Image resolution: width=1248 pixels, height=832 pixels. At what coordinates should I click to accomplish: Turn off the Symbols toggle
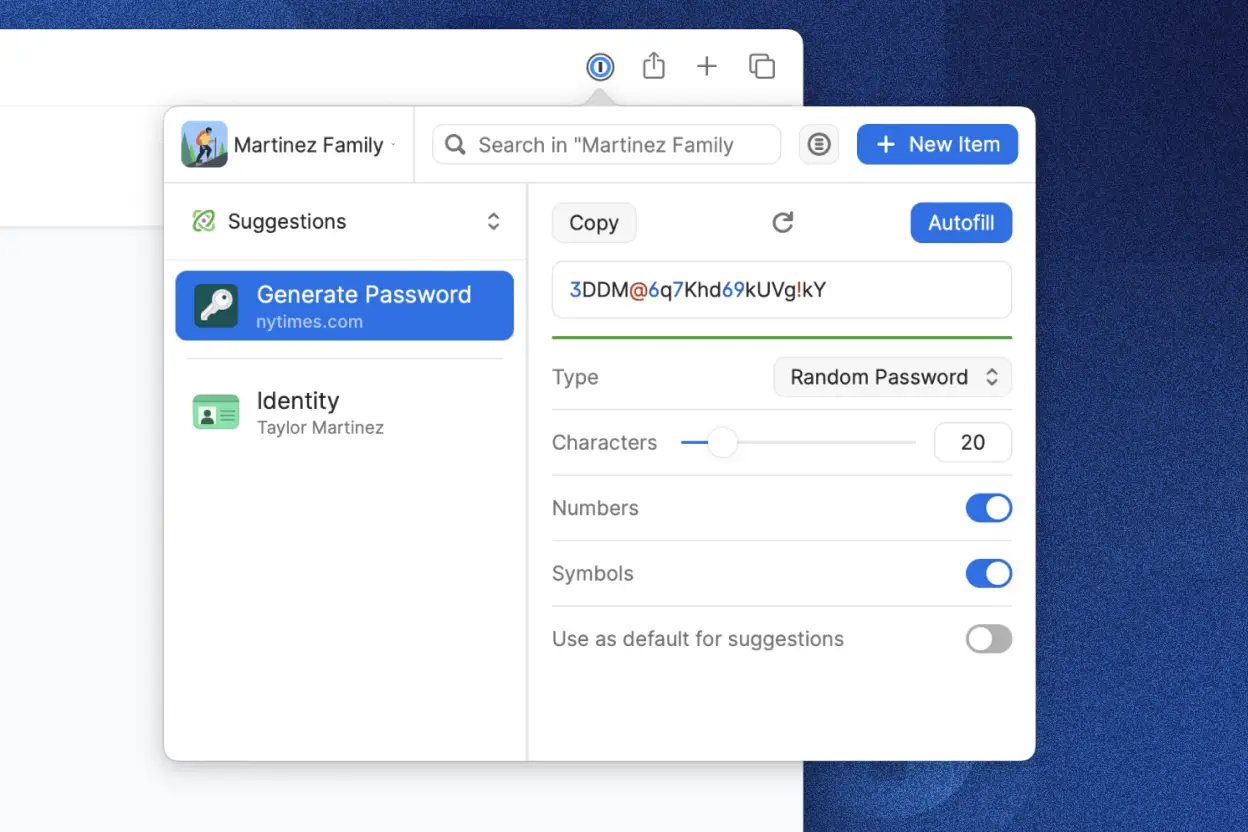[x=989, y=573]
